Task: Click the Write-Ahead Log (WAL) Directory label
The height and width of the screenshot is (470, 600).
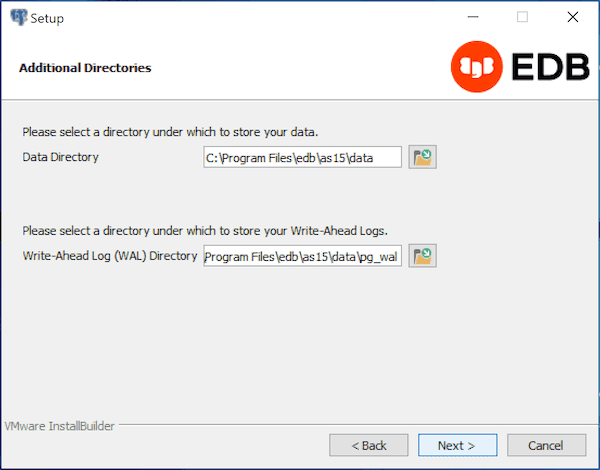Action: [x=110, y=256]
